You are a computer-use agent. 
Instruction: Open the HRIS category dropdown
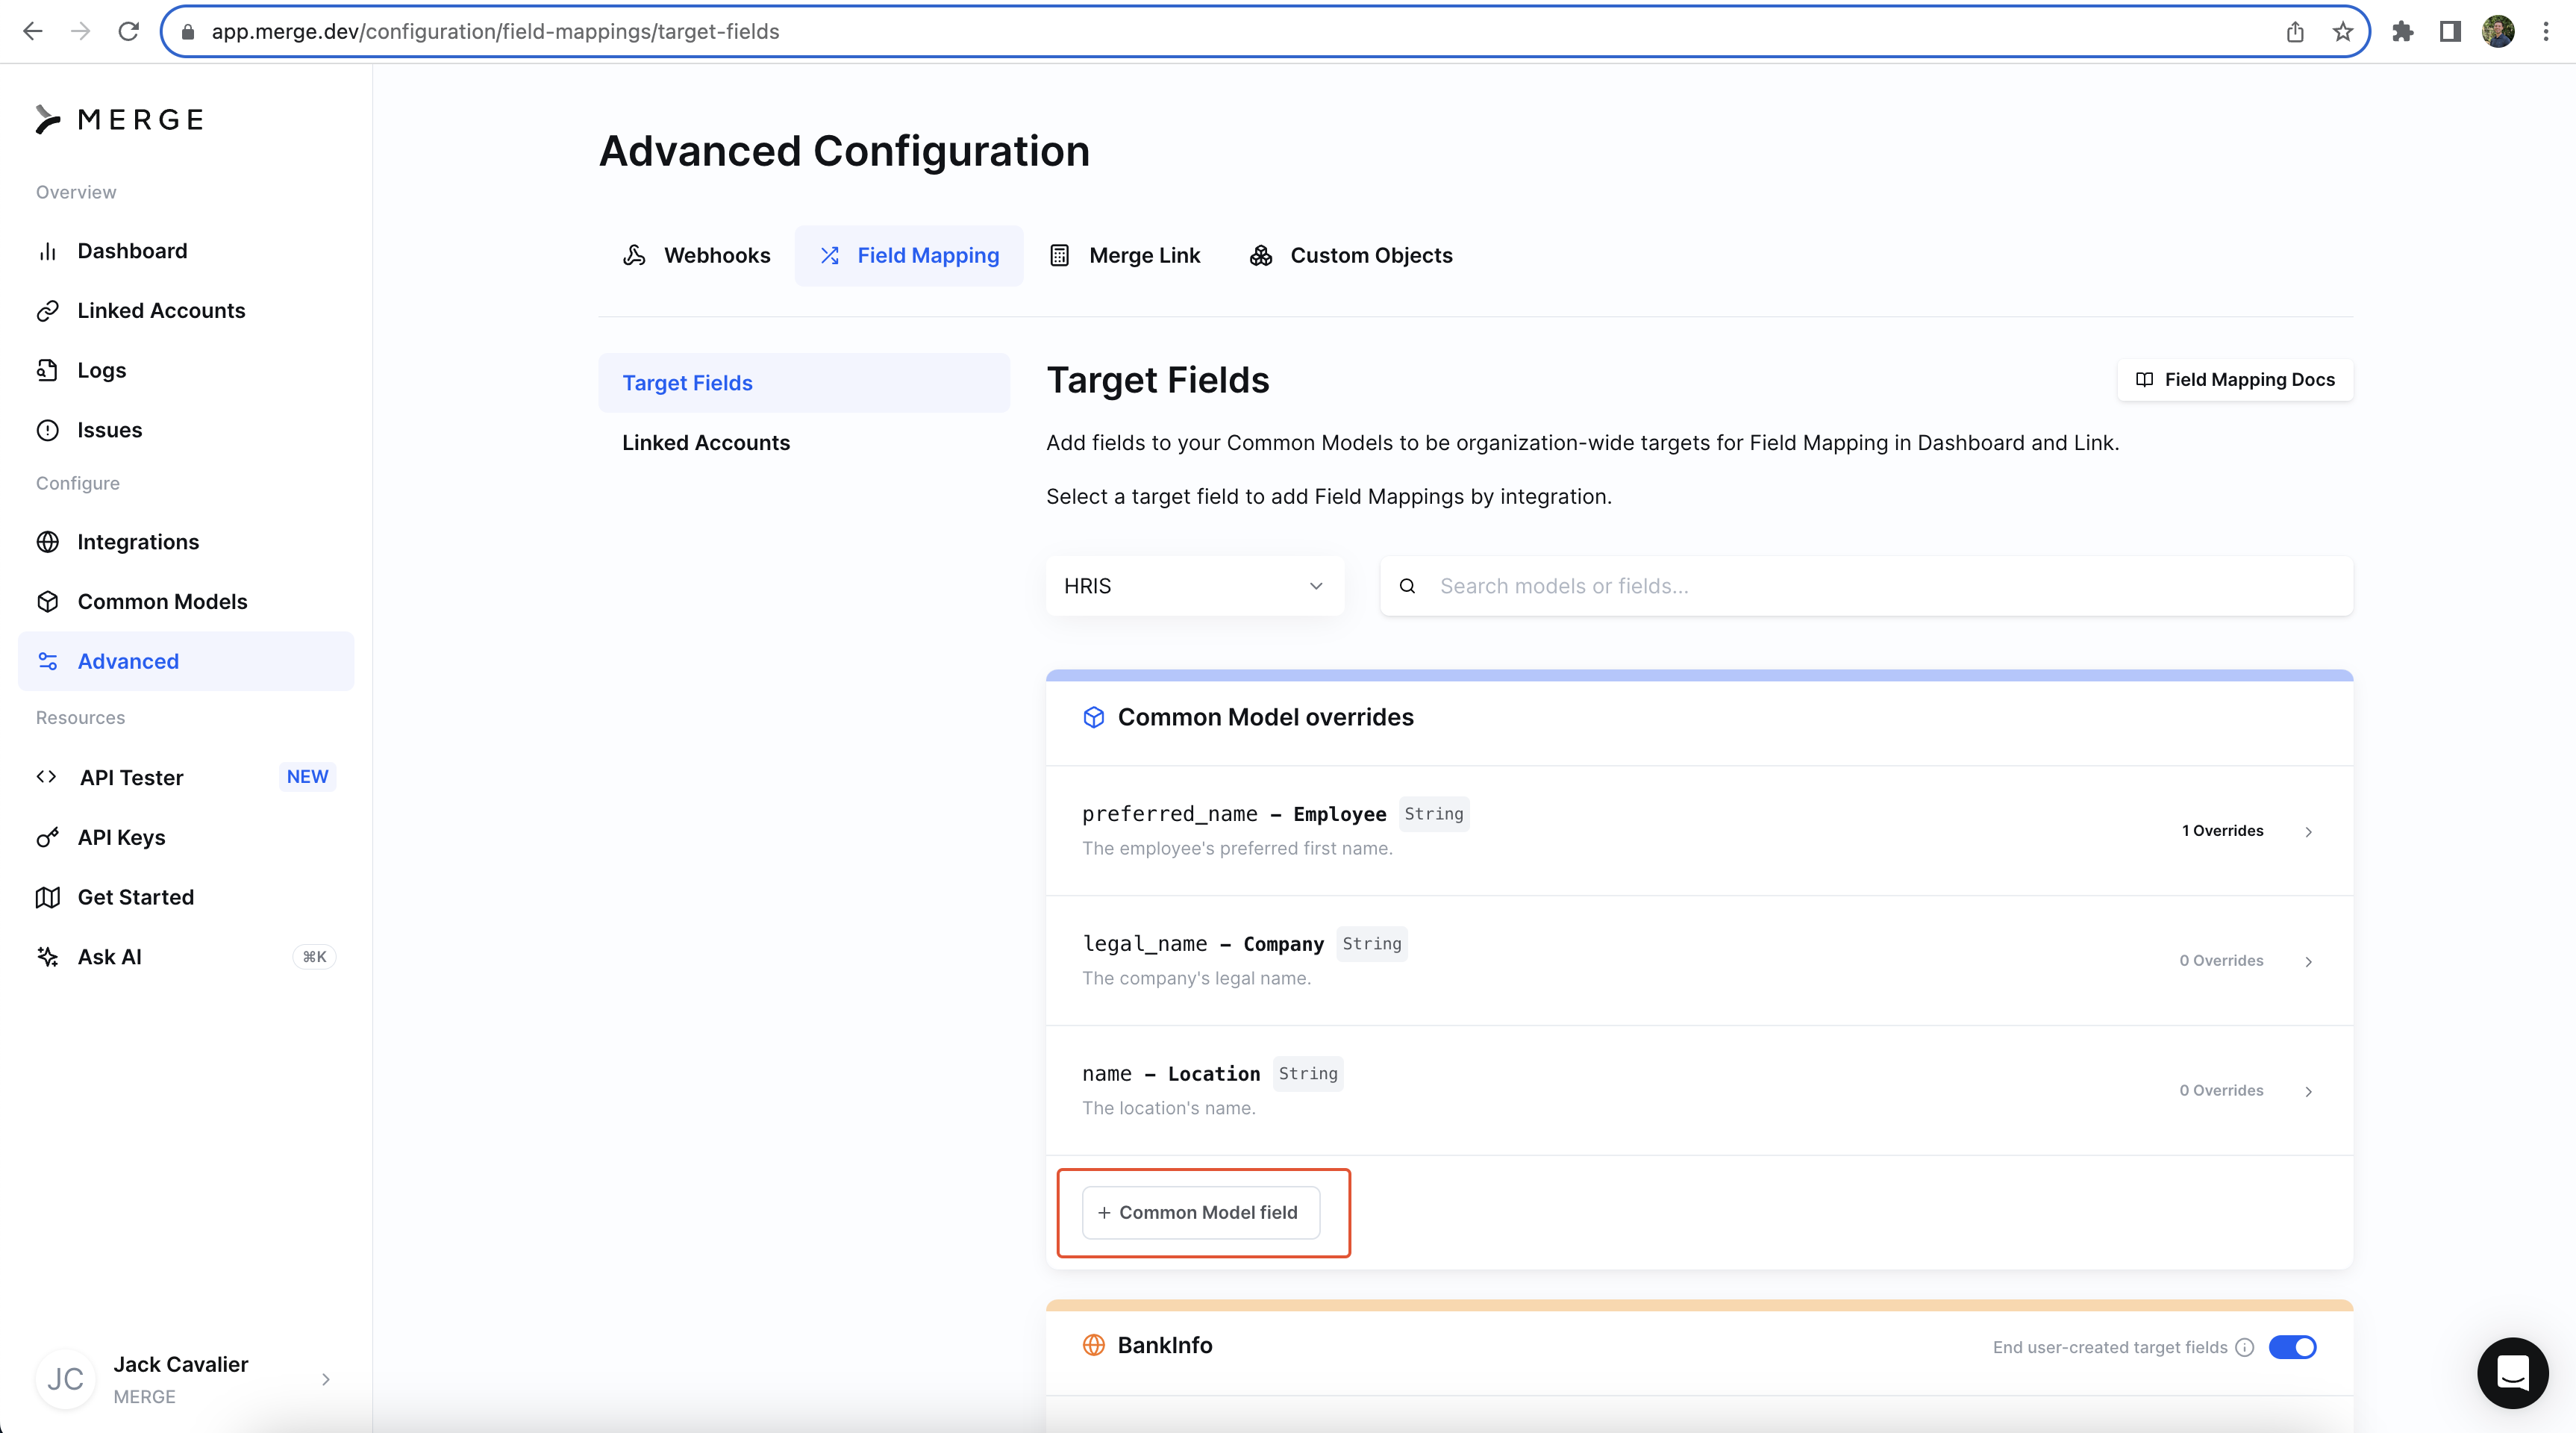click(1194, 586)
